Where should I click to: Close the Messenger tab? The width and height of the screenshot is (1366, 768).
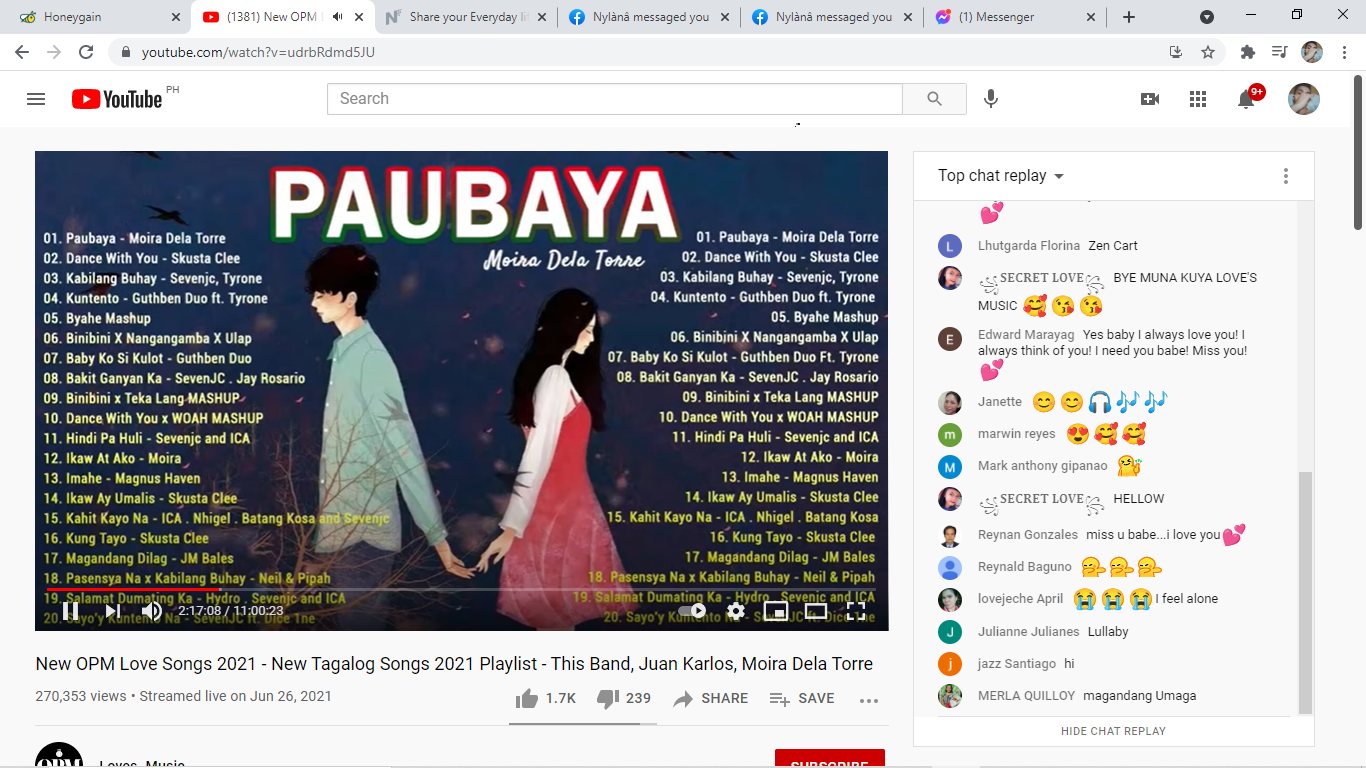click(x=1091, y=17)
